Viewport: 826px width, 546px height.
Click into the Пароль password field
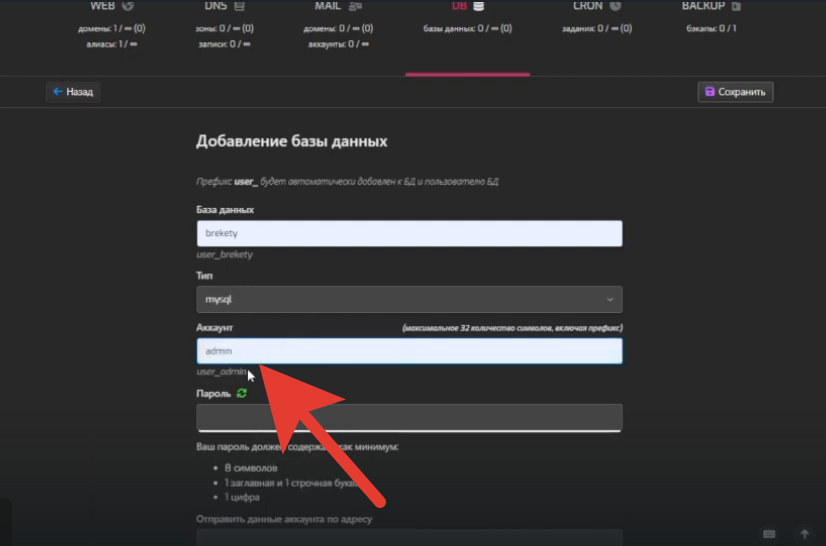coord(409,417)
